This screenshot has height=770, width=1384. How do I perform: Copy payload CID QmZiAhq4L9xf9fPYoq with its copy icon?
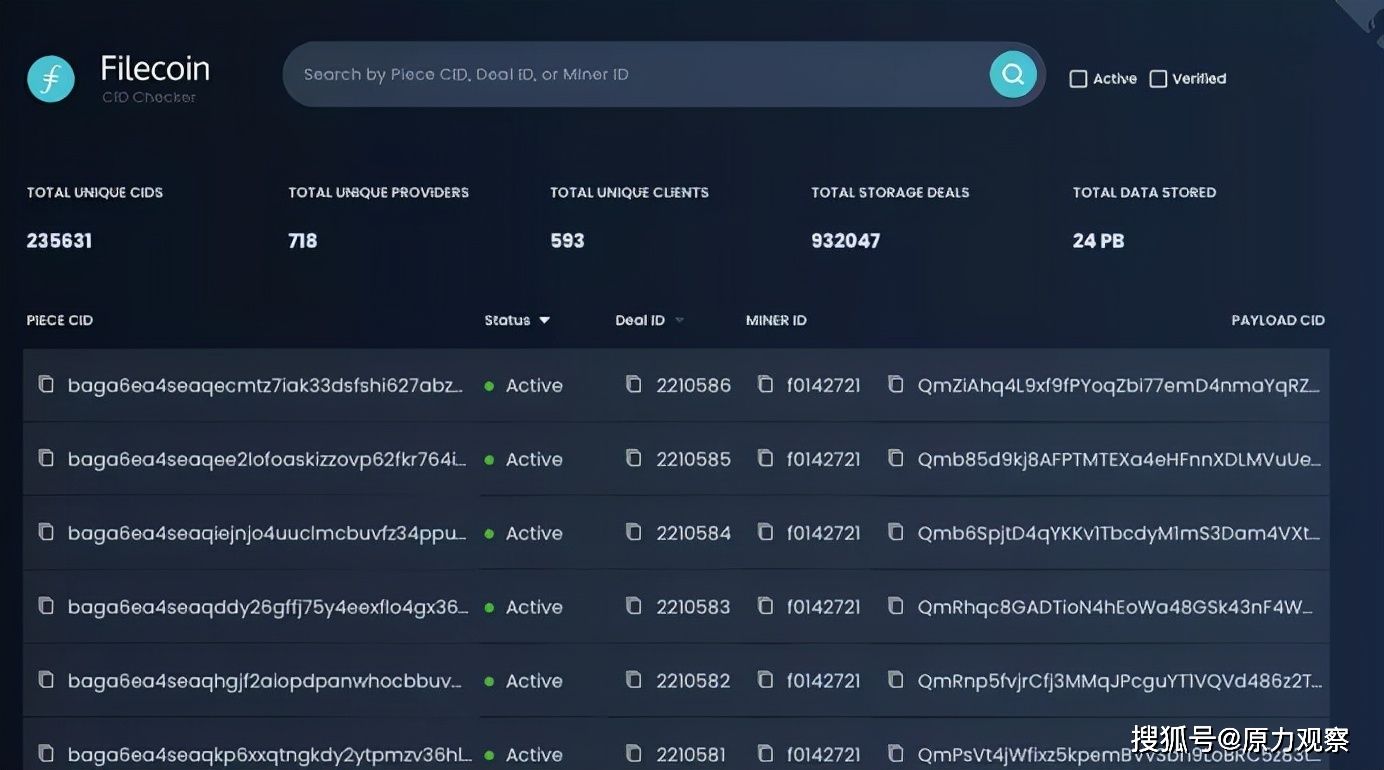[896, 384]
